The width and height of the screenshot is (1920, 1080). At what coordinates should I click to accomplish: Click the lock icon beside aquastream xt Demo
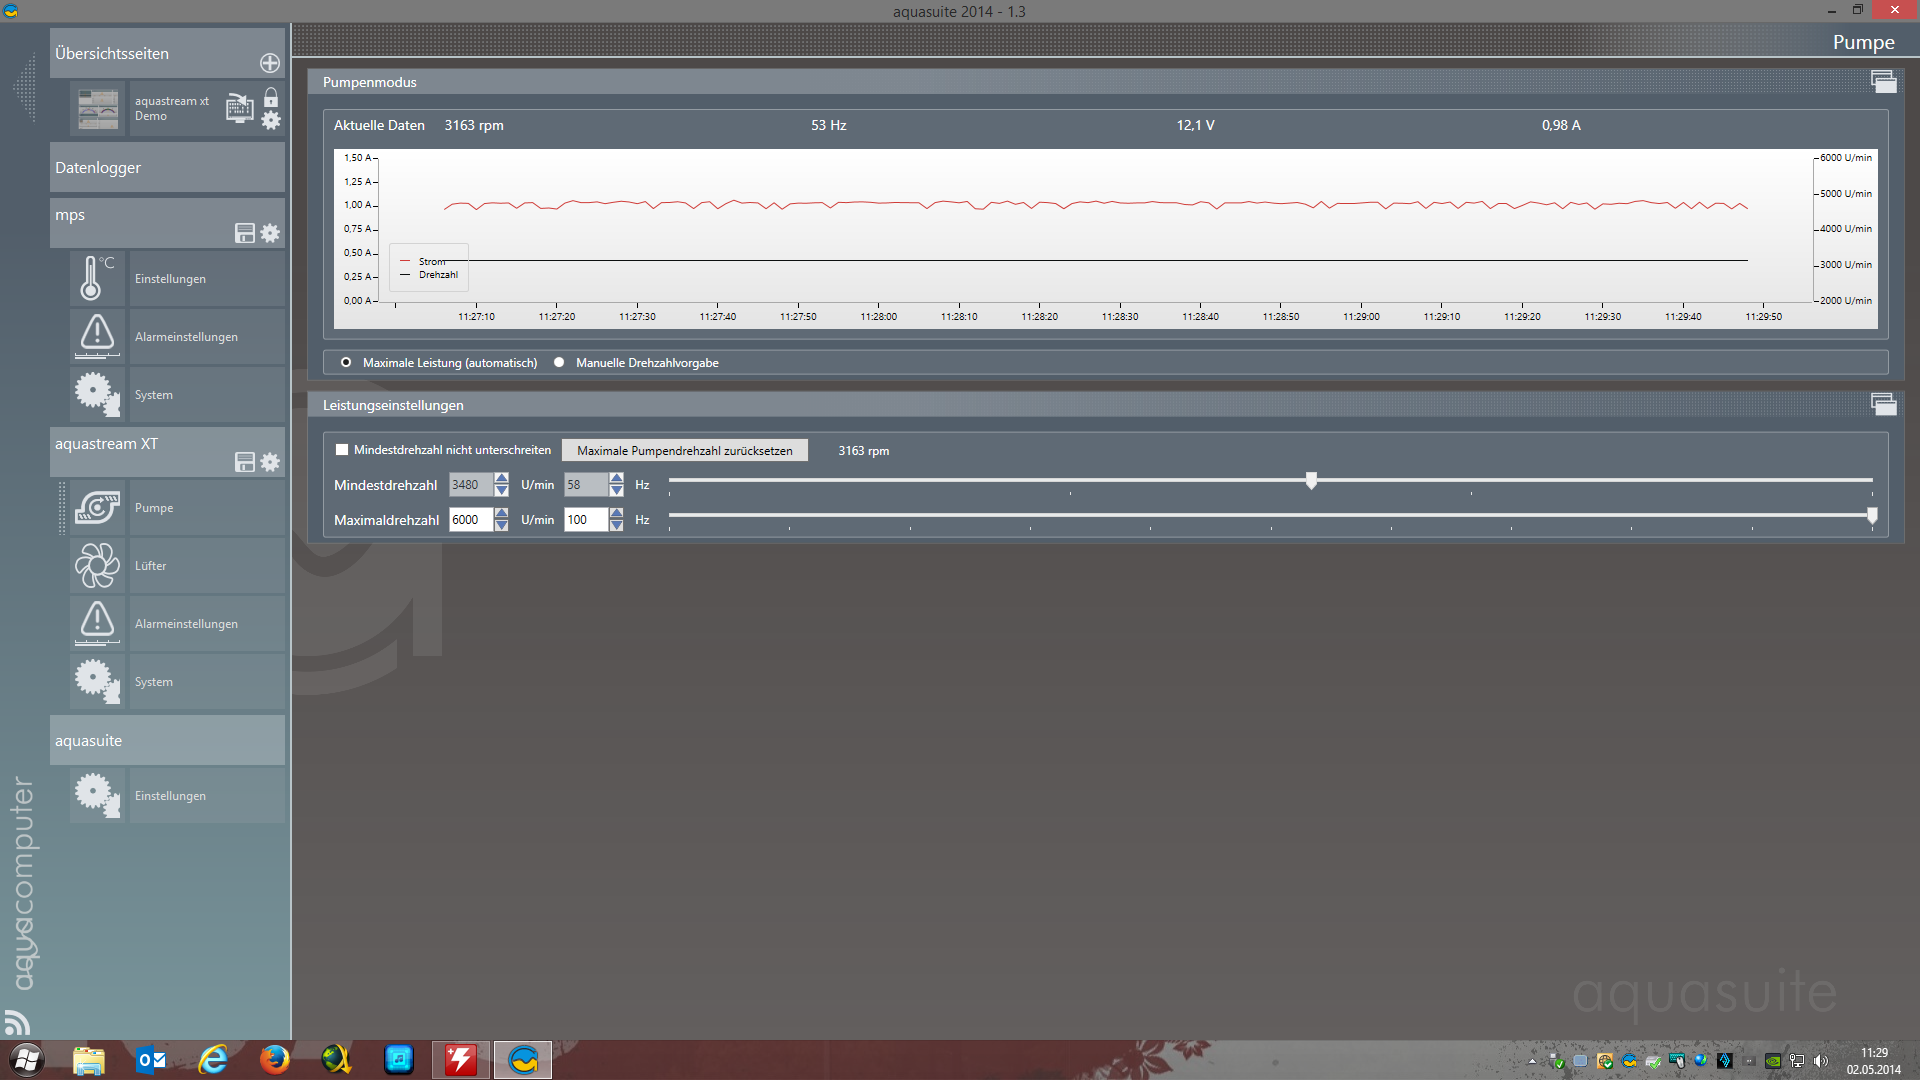(271, 98)
